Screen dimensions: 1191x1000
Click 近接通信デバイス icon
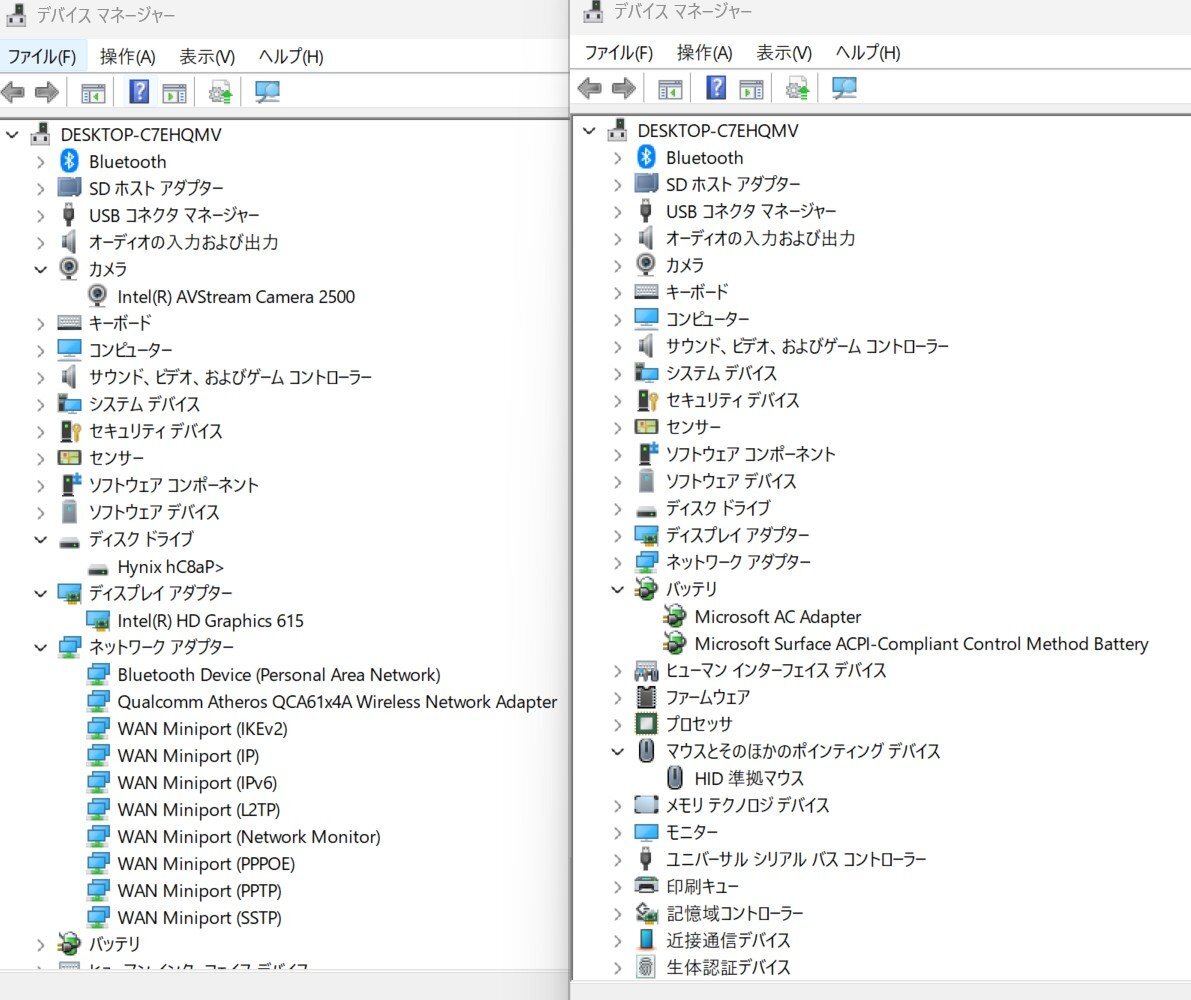646,940
